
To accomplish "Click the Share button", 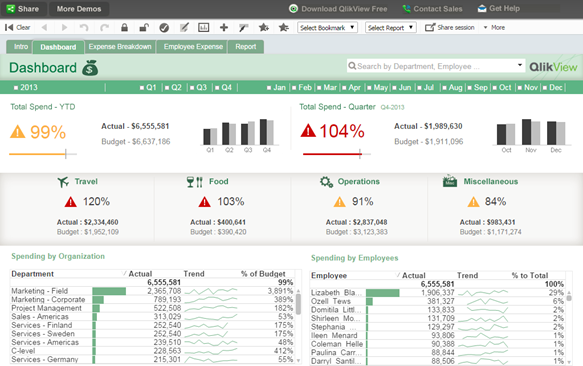I will coord(23,9).
